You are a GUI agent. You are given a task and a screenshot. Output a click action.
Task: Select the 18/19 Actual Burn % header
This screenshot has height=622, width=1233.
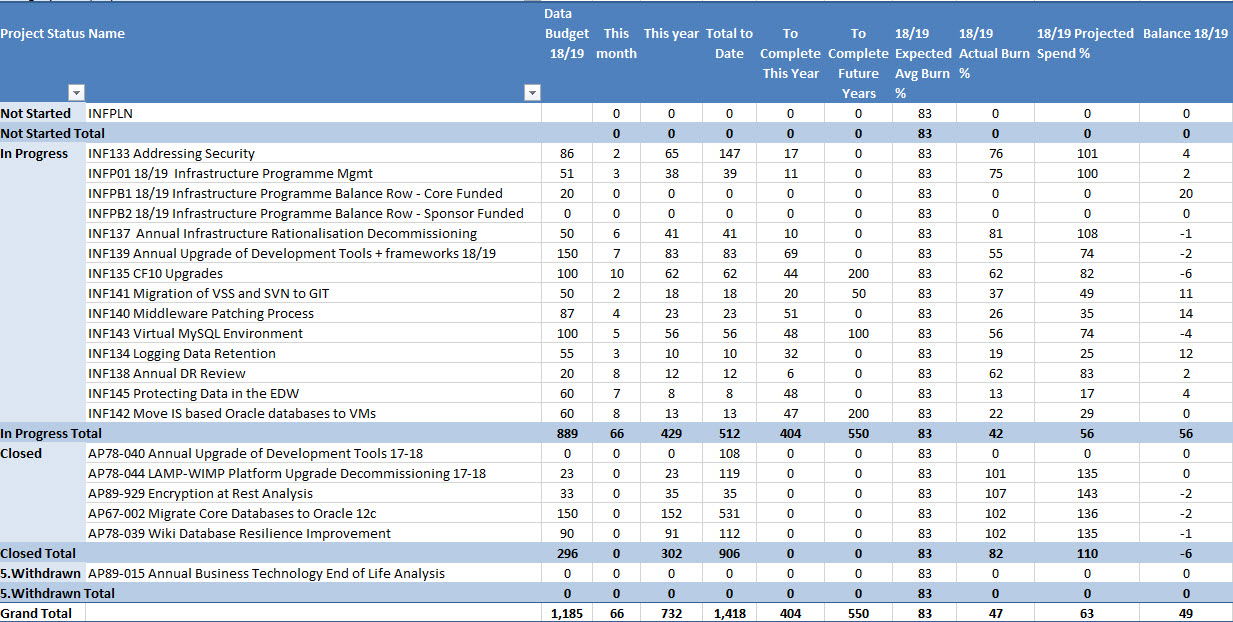994,53
